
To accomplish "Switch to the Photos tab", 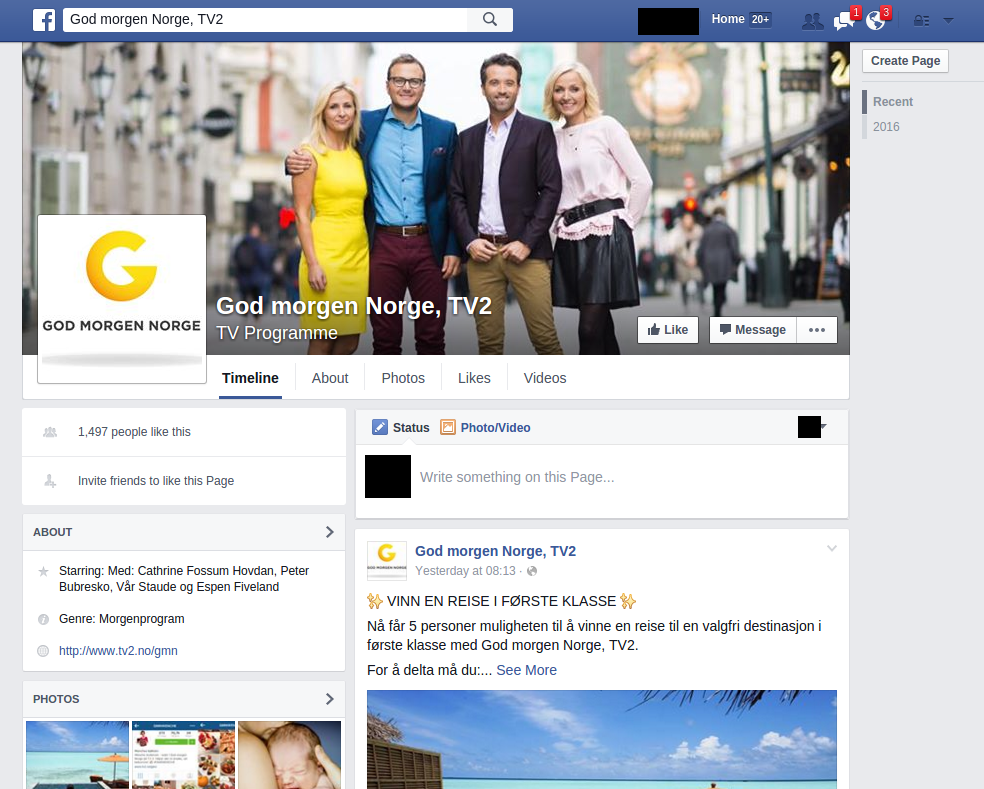I will (x=403, y=378).
